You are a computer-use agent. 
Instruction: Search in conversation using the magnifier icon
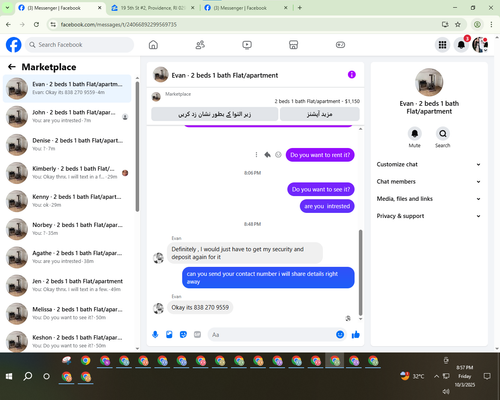[x=443, y=134]
